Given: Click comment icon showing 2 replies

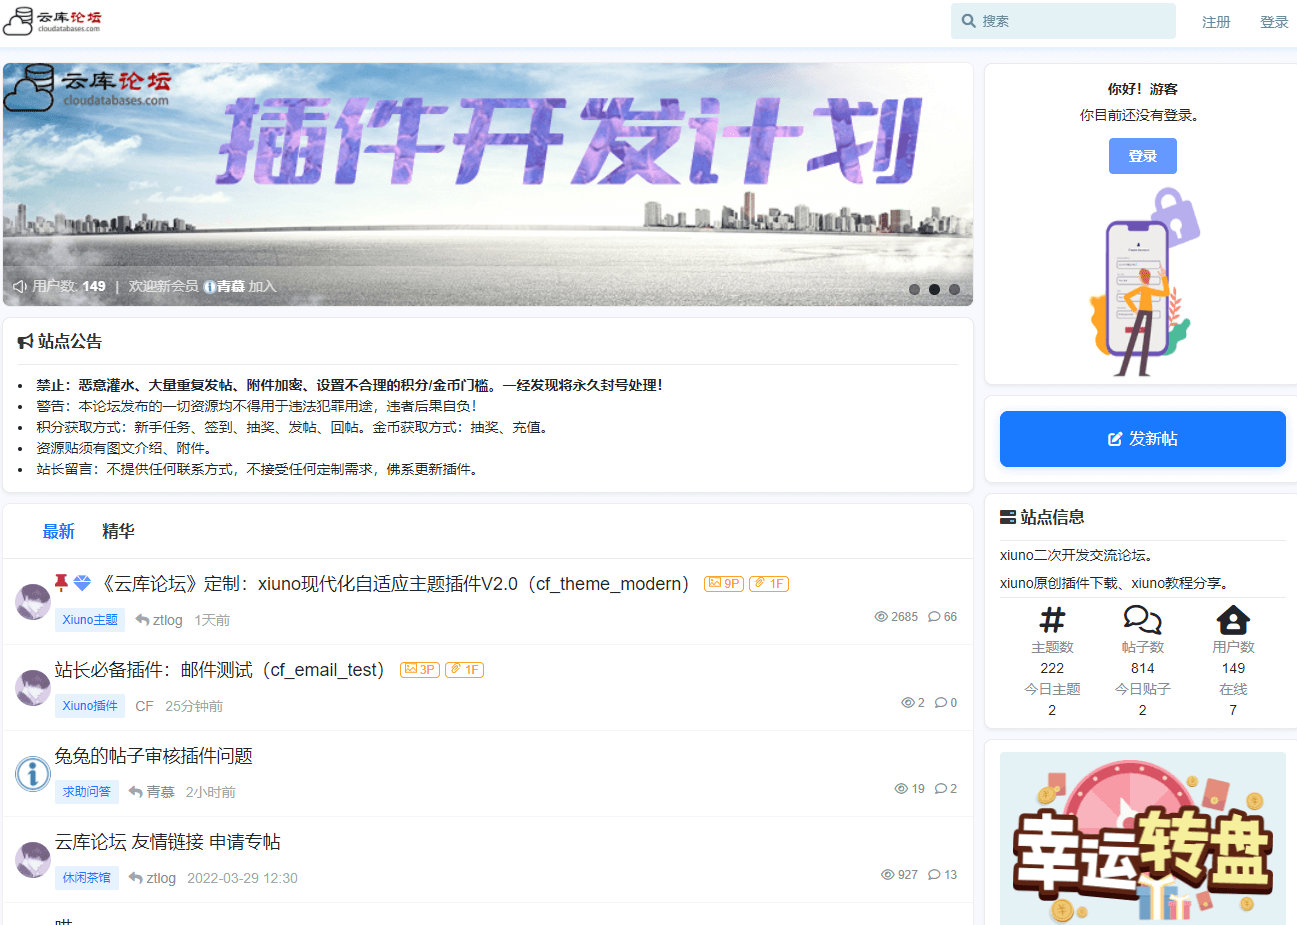Looking at the screenshot, I should click(x=940, y=789).
